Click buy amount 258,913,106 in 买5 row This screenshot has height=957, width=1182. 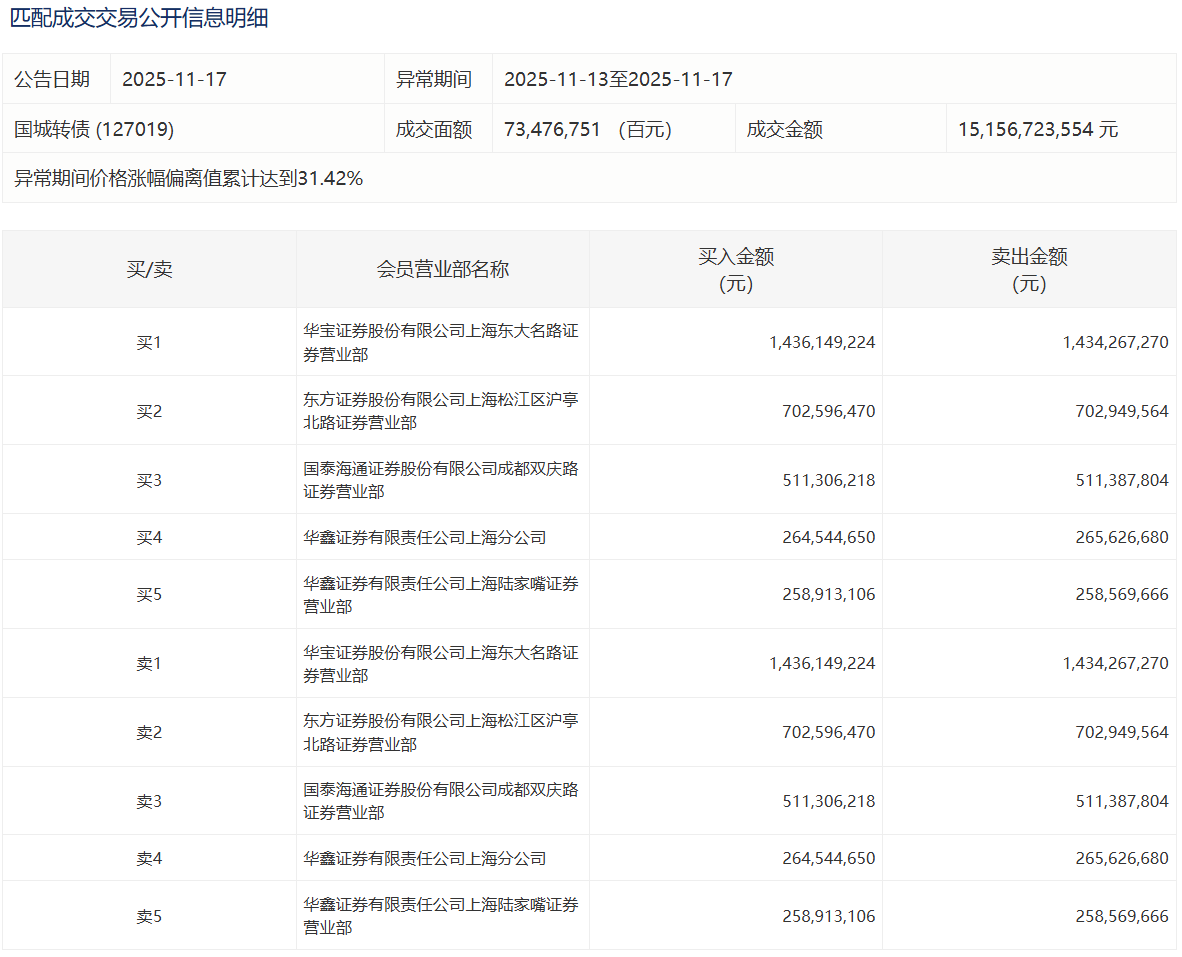click(828, 595)
